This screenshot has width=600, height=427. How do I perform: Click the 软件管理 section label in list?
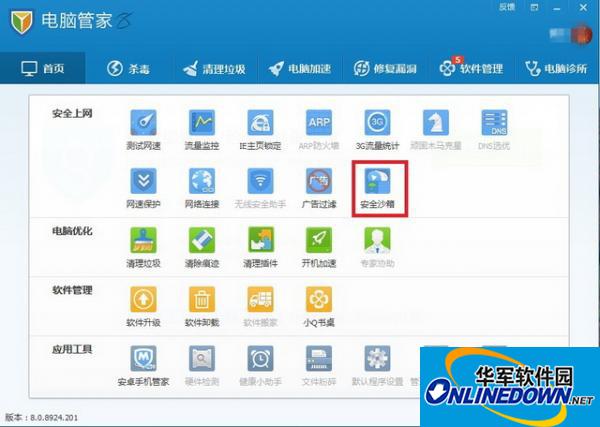[x=72, y=290]
